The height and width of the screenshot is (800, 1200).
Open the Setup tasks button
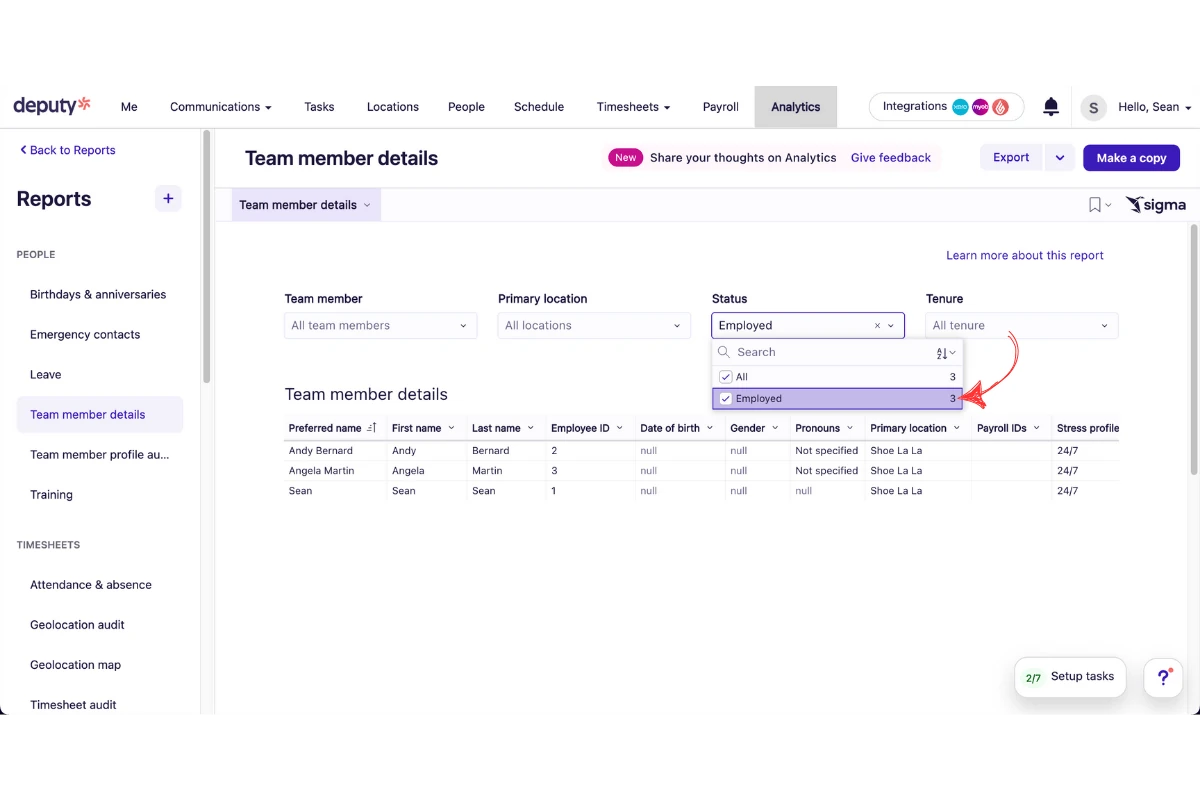(1070, 677)
